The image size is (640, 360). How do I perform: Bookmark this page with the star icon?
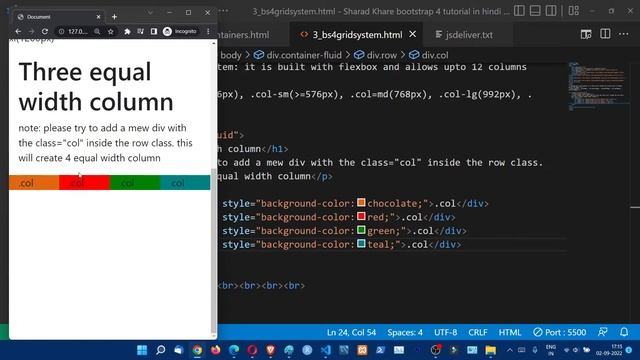coord(111,31)
